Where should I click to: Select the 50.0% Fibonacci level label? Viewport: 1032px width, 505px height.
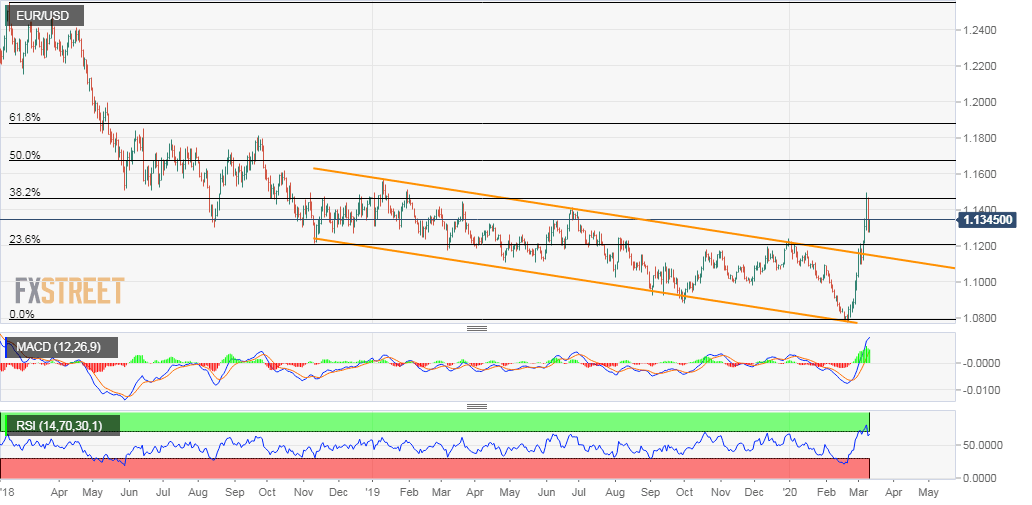[25, 155]
